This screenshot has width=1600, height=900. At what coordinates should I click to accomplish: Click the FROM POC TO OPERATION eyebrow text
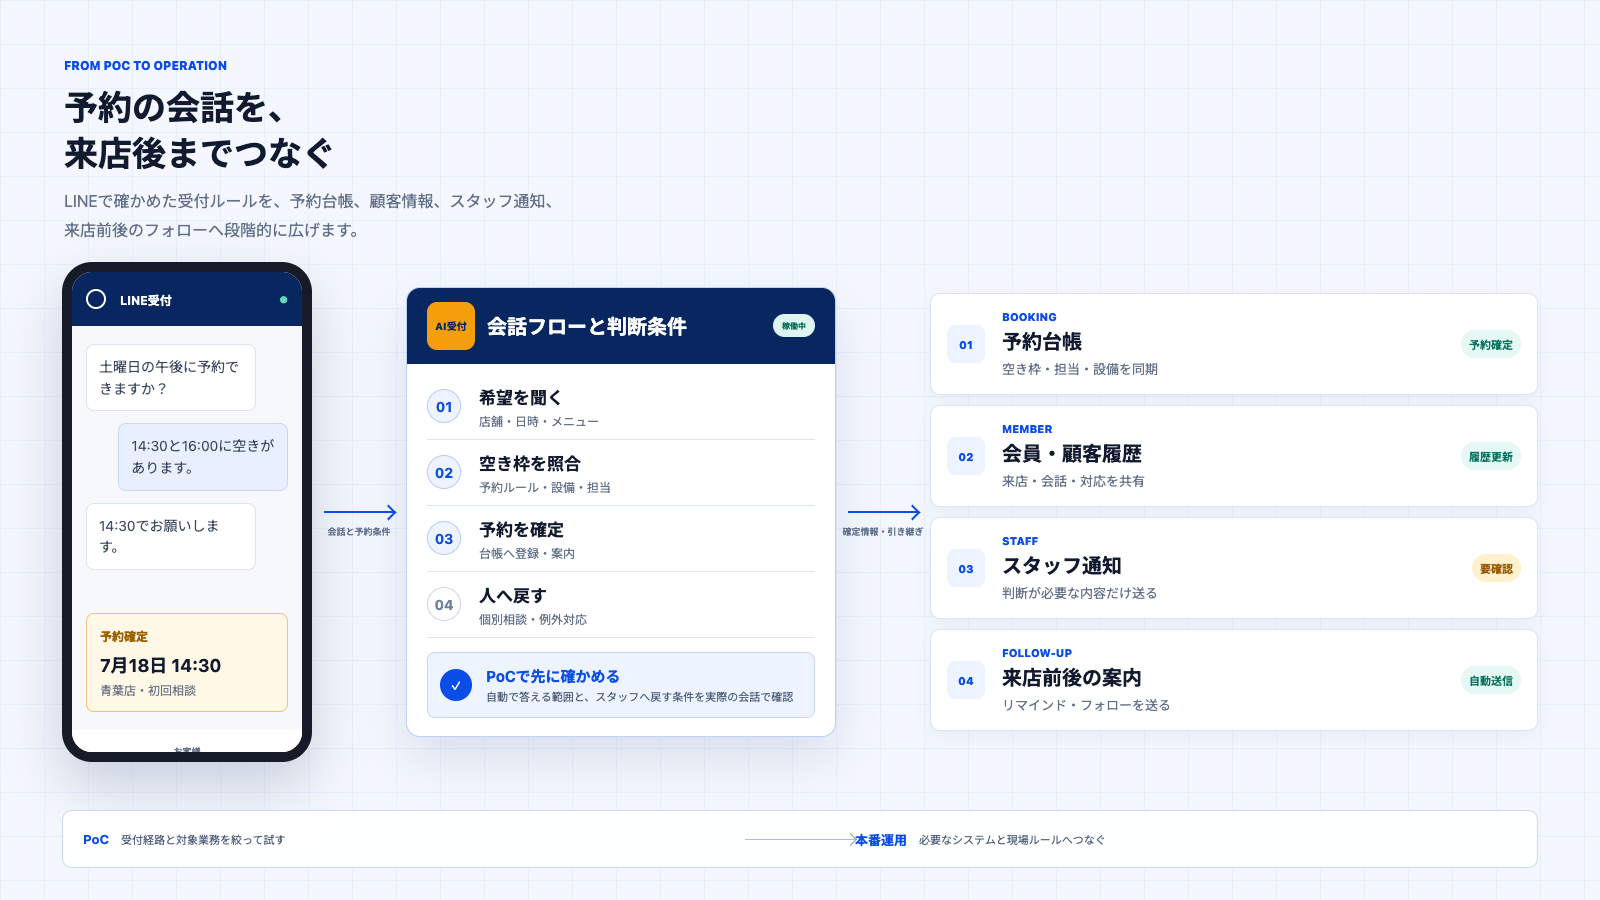(145, 66)
